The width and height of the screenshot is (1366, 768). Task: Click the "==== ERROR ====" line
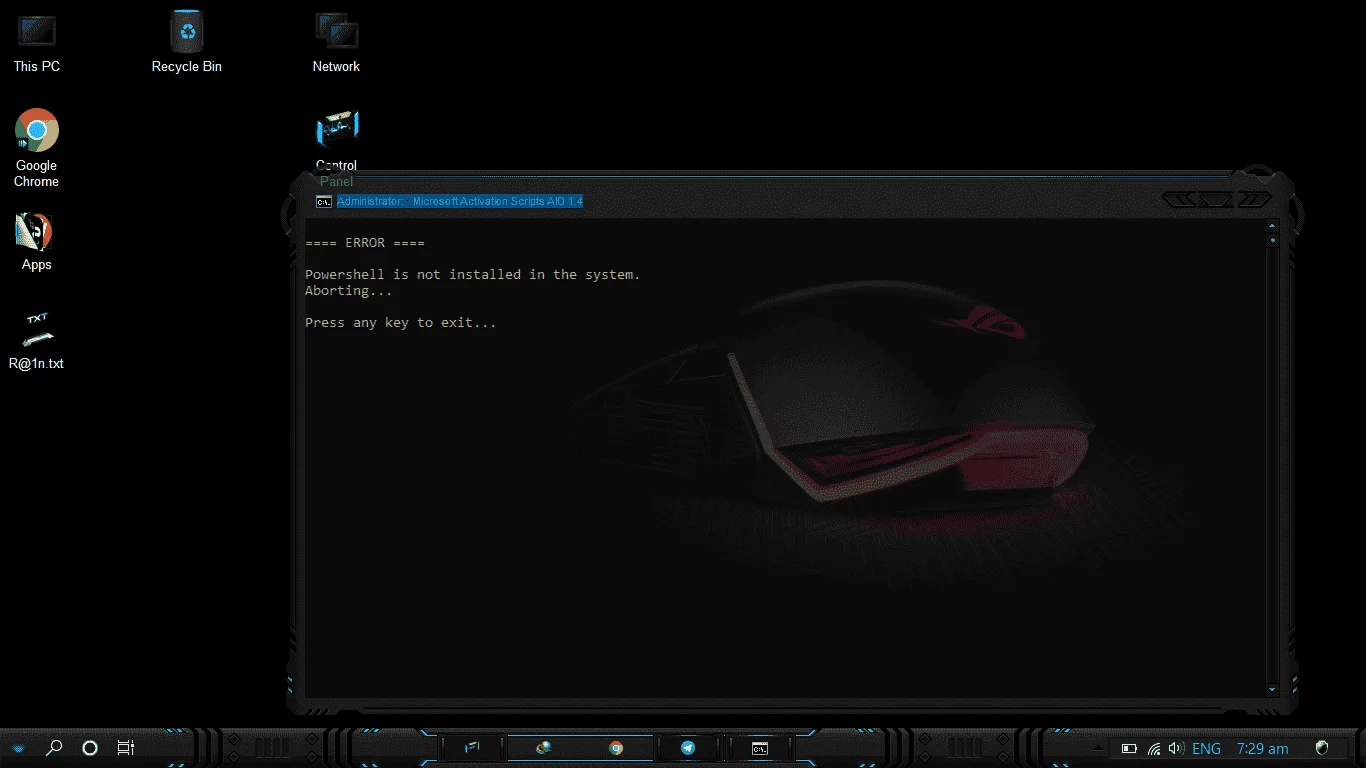(365, 243)
